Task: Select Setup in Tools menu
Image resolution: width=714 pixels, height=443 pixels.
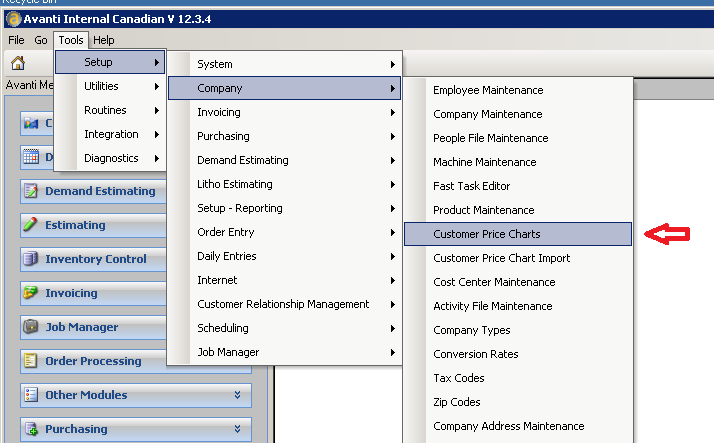Action: point(110,62)
